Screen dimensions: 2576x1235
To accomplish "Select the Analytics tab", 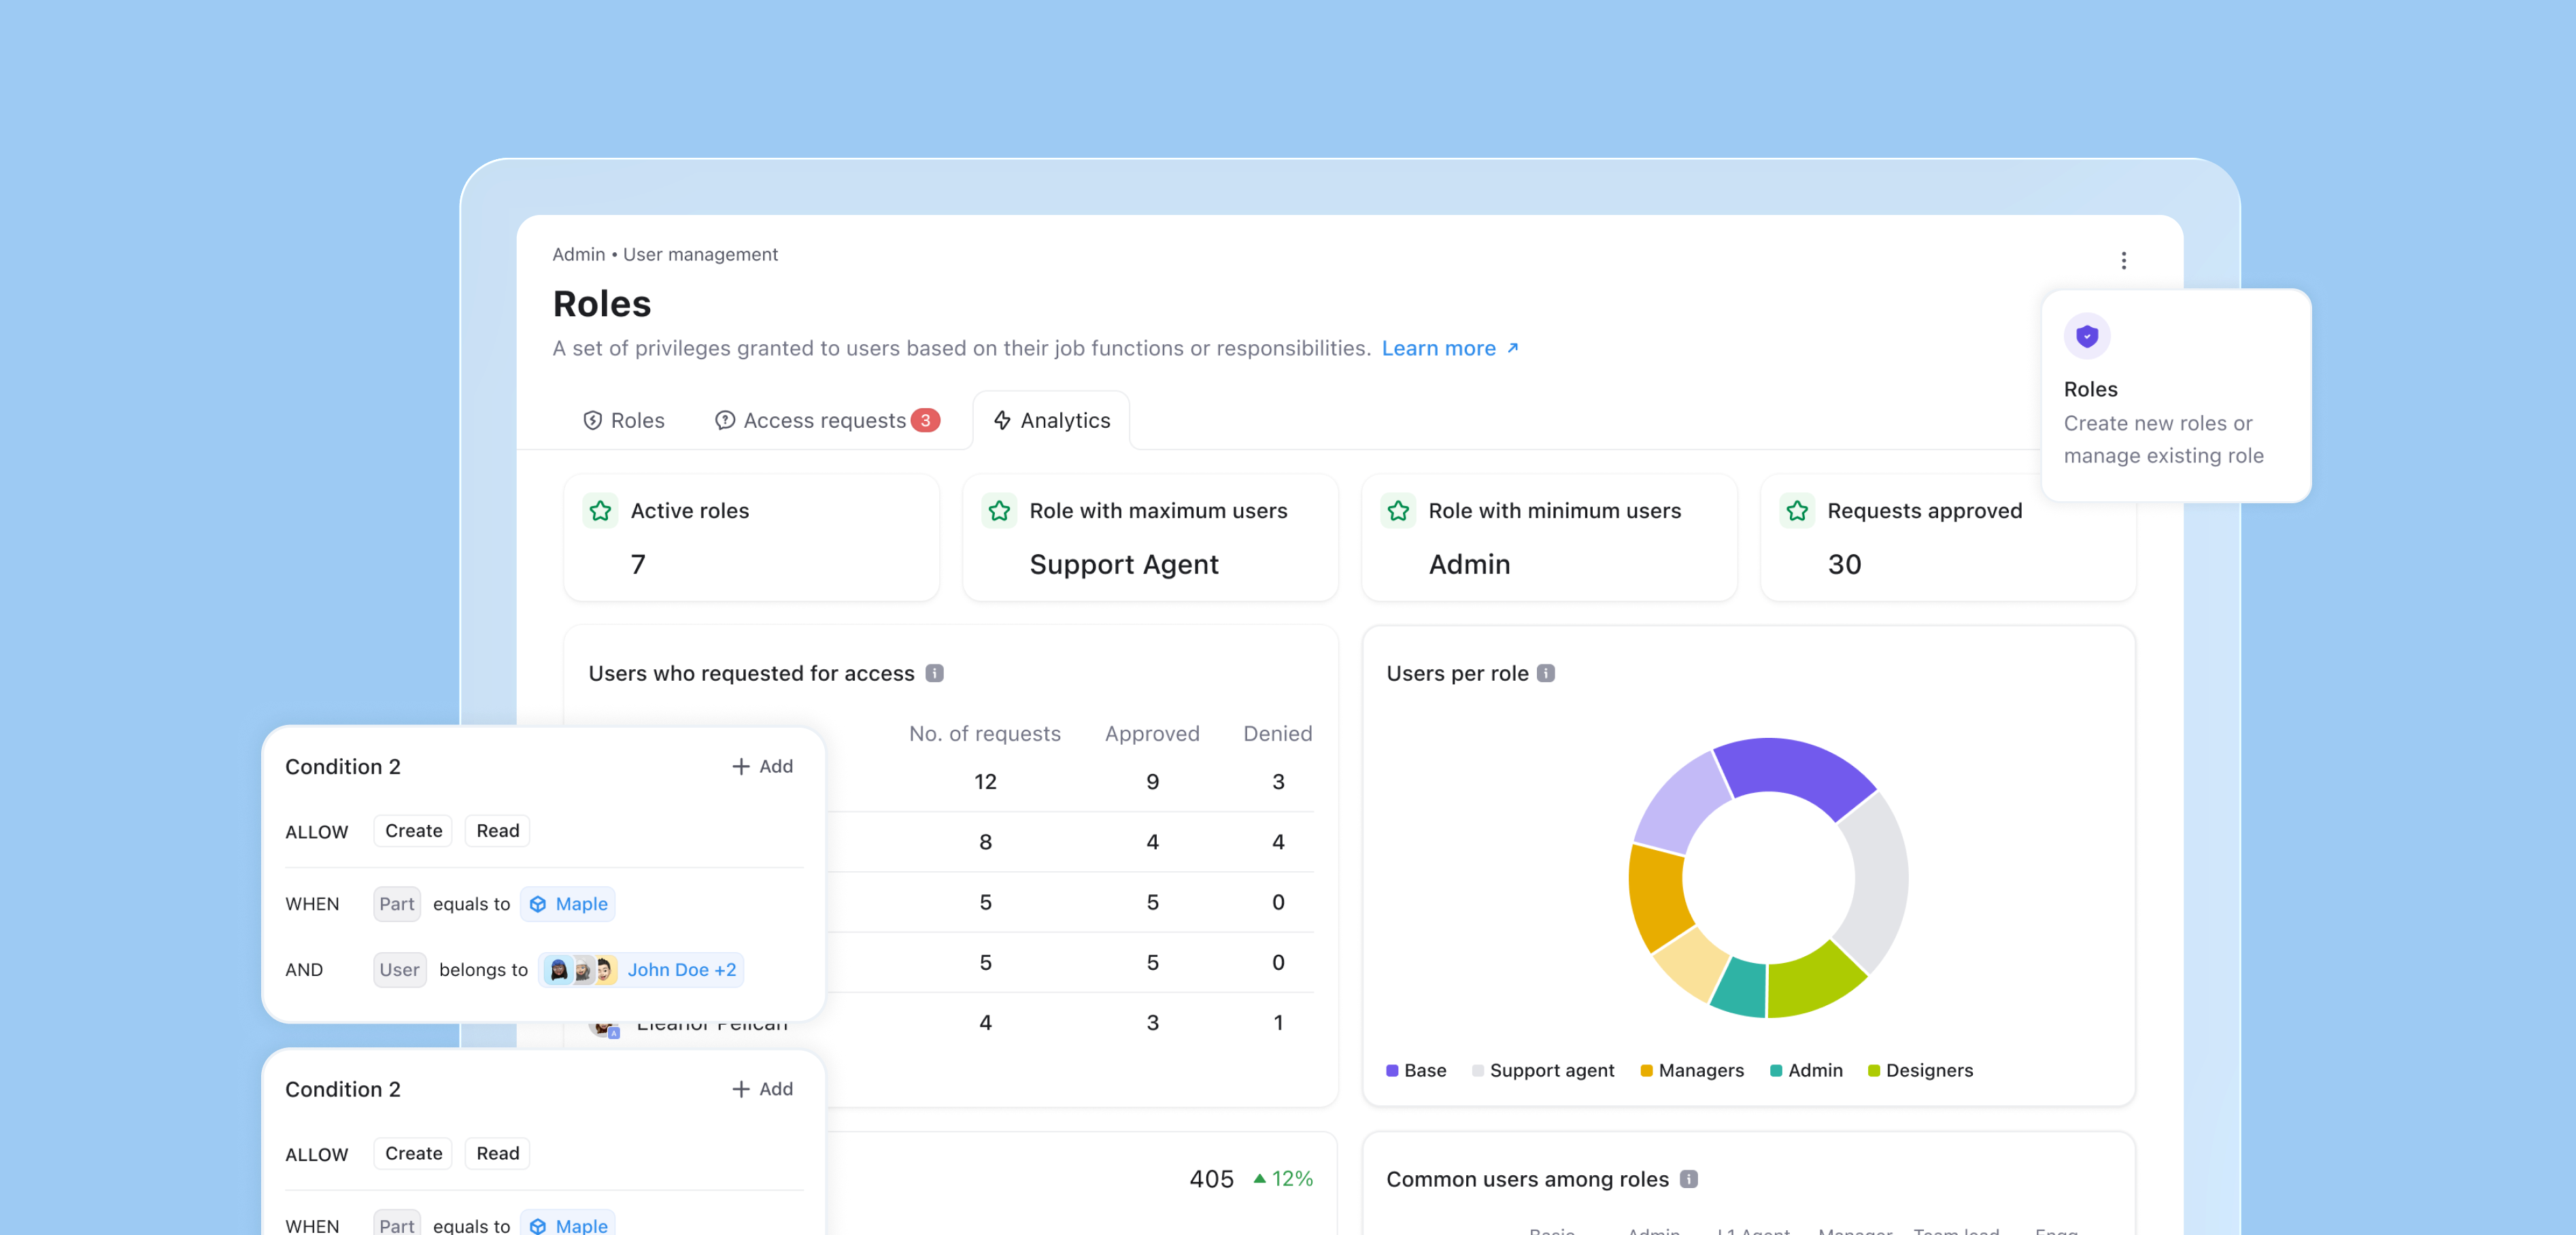I will [1051, 421].
